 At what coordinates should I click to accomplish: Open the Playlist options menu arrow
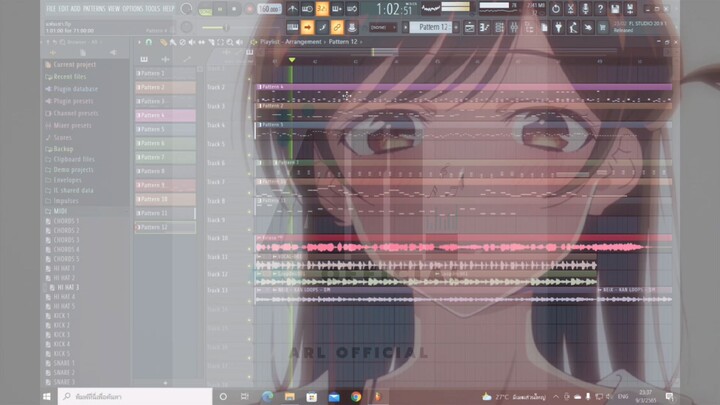(139, 42)
